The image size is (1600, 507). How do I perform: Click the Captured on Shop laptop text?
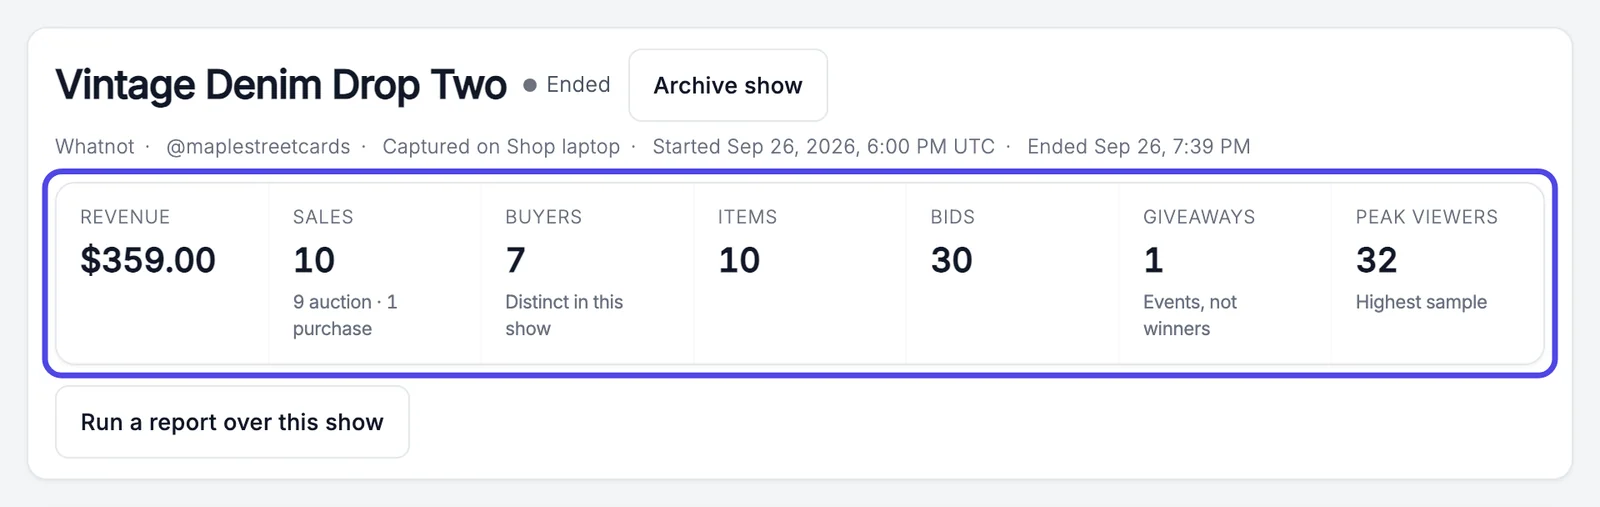501,146
